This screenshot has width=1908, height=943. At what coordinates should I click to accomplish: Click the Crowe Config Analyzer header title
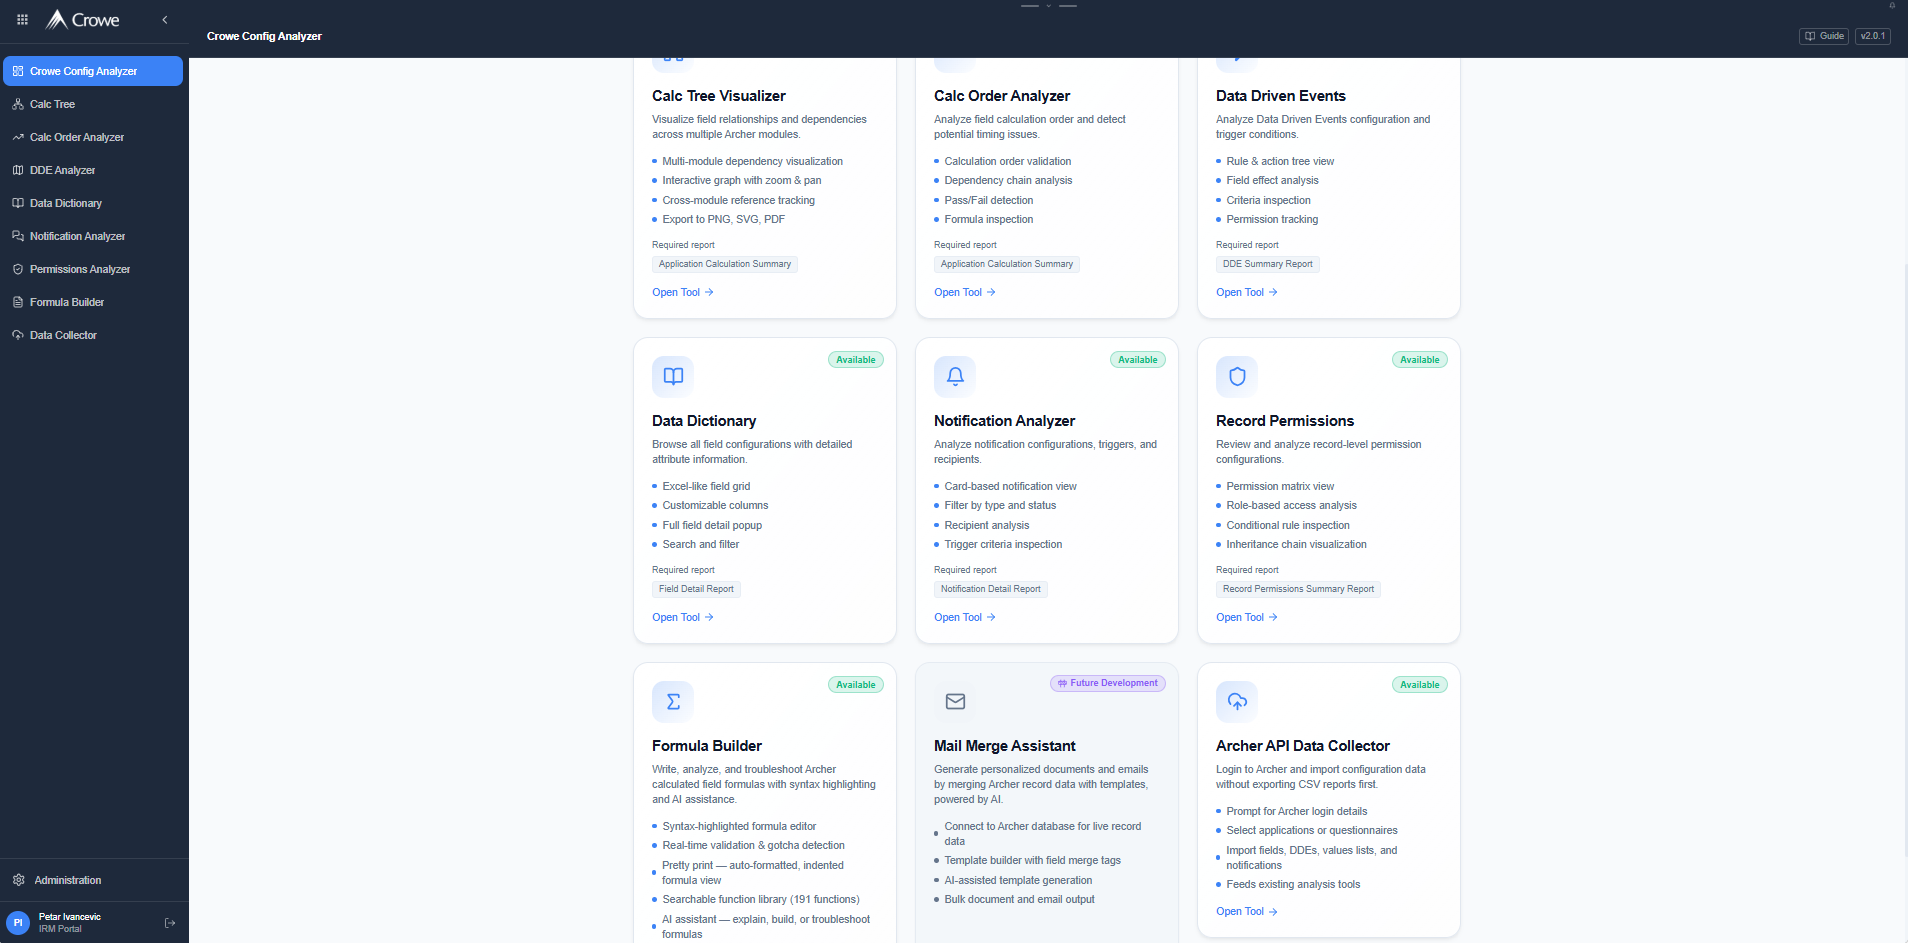tap(264, 36)
